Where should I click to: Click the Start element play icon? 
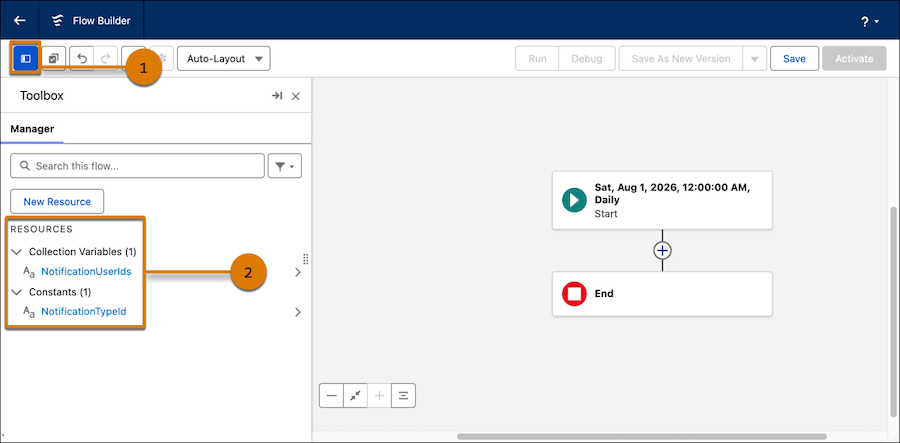(574, 200)
